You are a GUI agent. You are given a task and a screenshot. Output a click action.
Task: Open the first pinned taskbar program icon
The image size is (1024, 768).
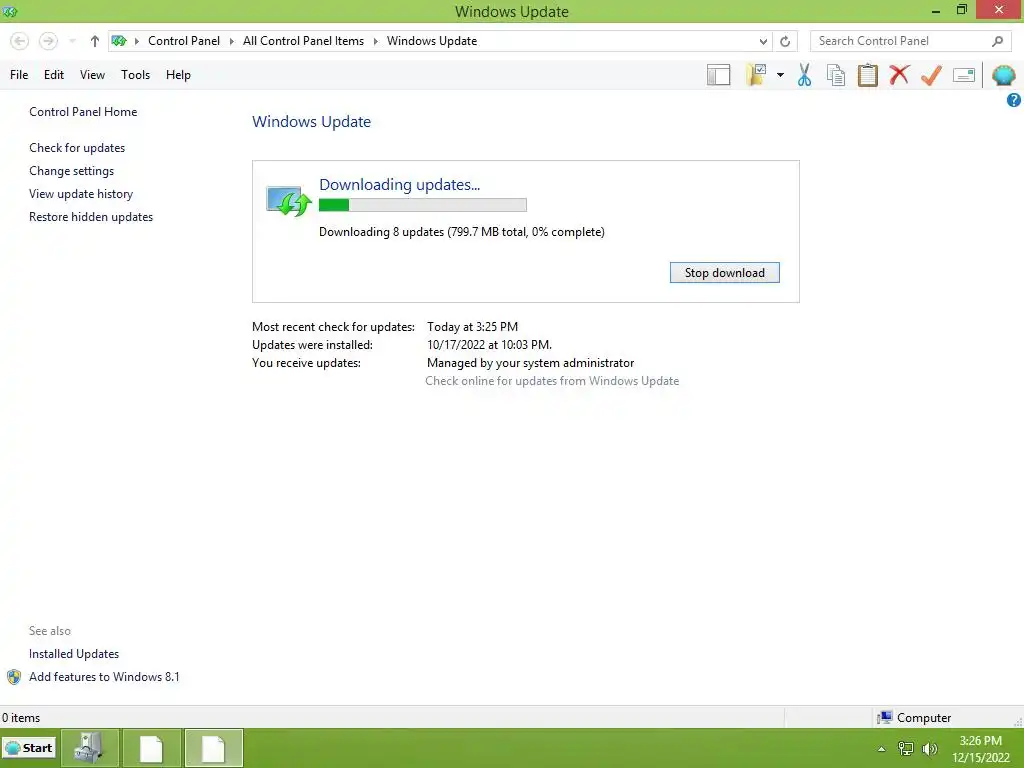click(x=89, y=748)
